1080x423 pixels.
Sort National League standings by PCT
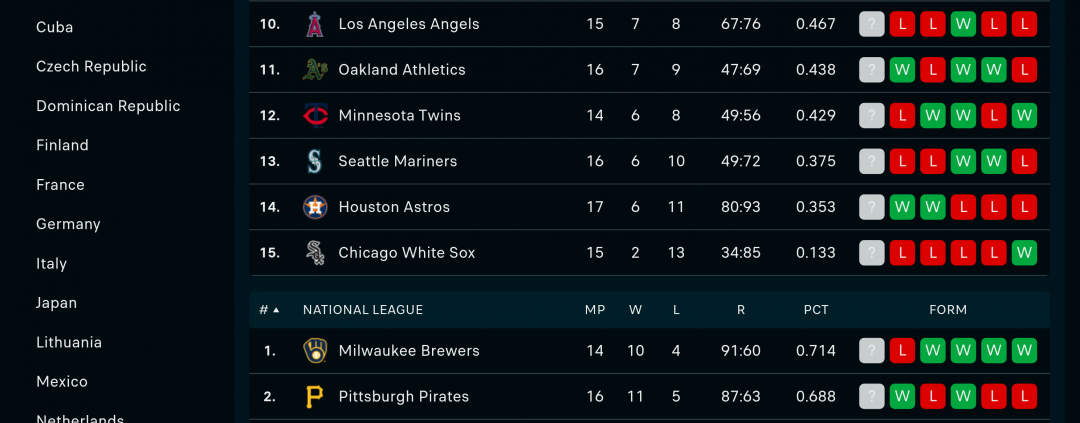point(816,310)
